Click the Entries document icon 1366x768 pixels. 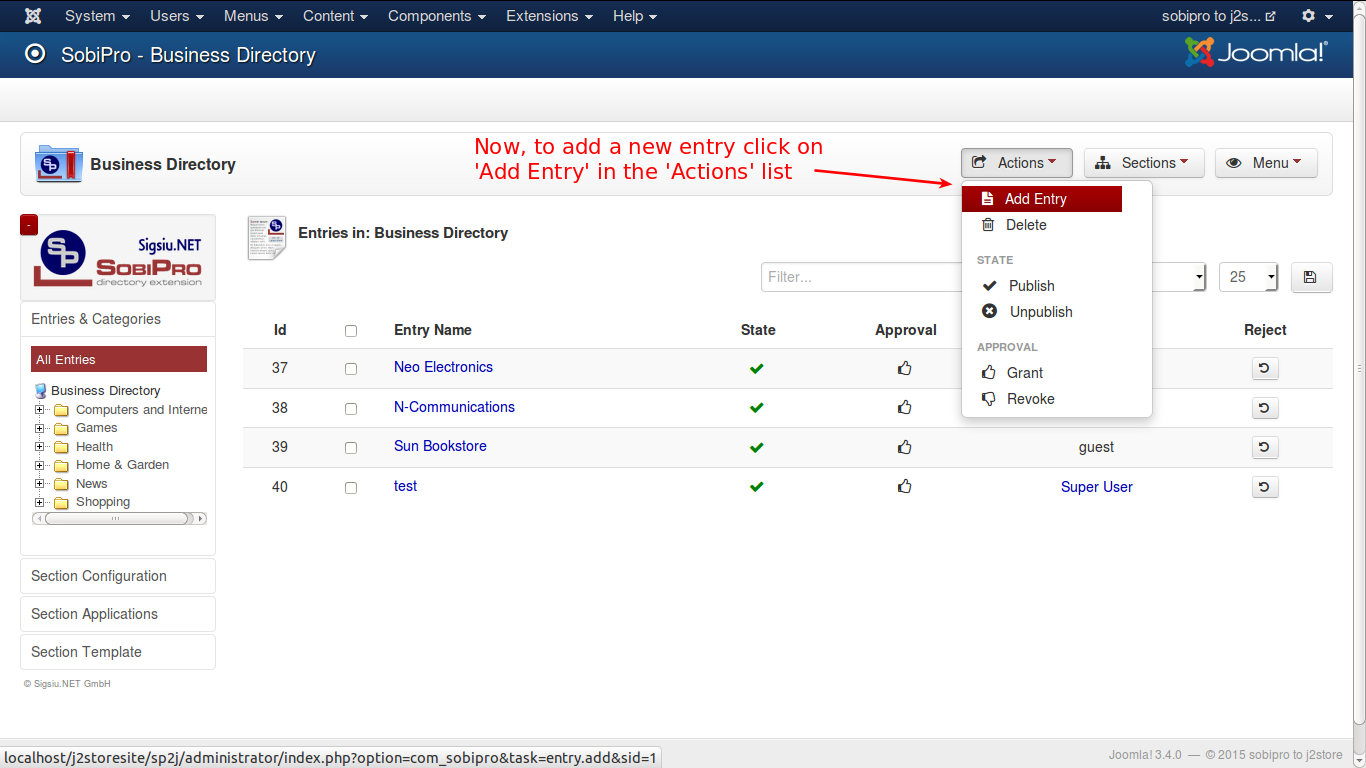(x=266, y=237)
